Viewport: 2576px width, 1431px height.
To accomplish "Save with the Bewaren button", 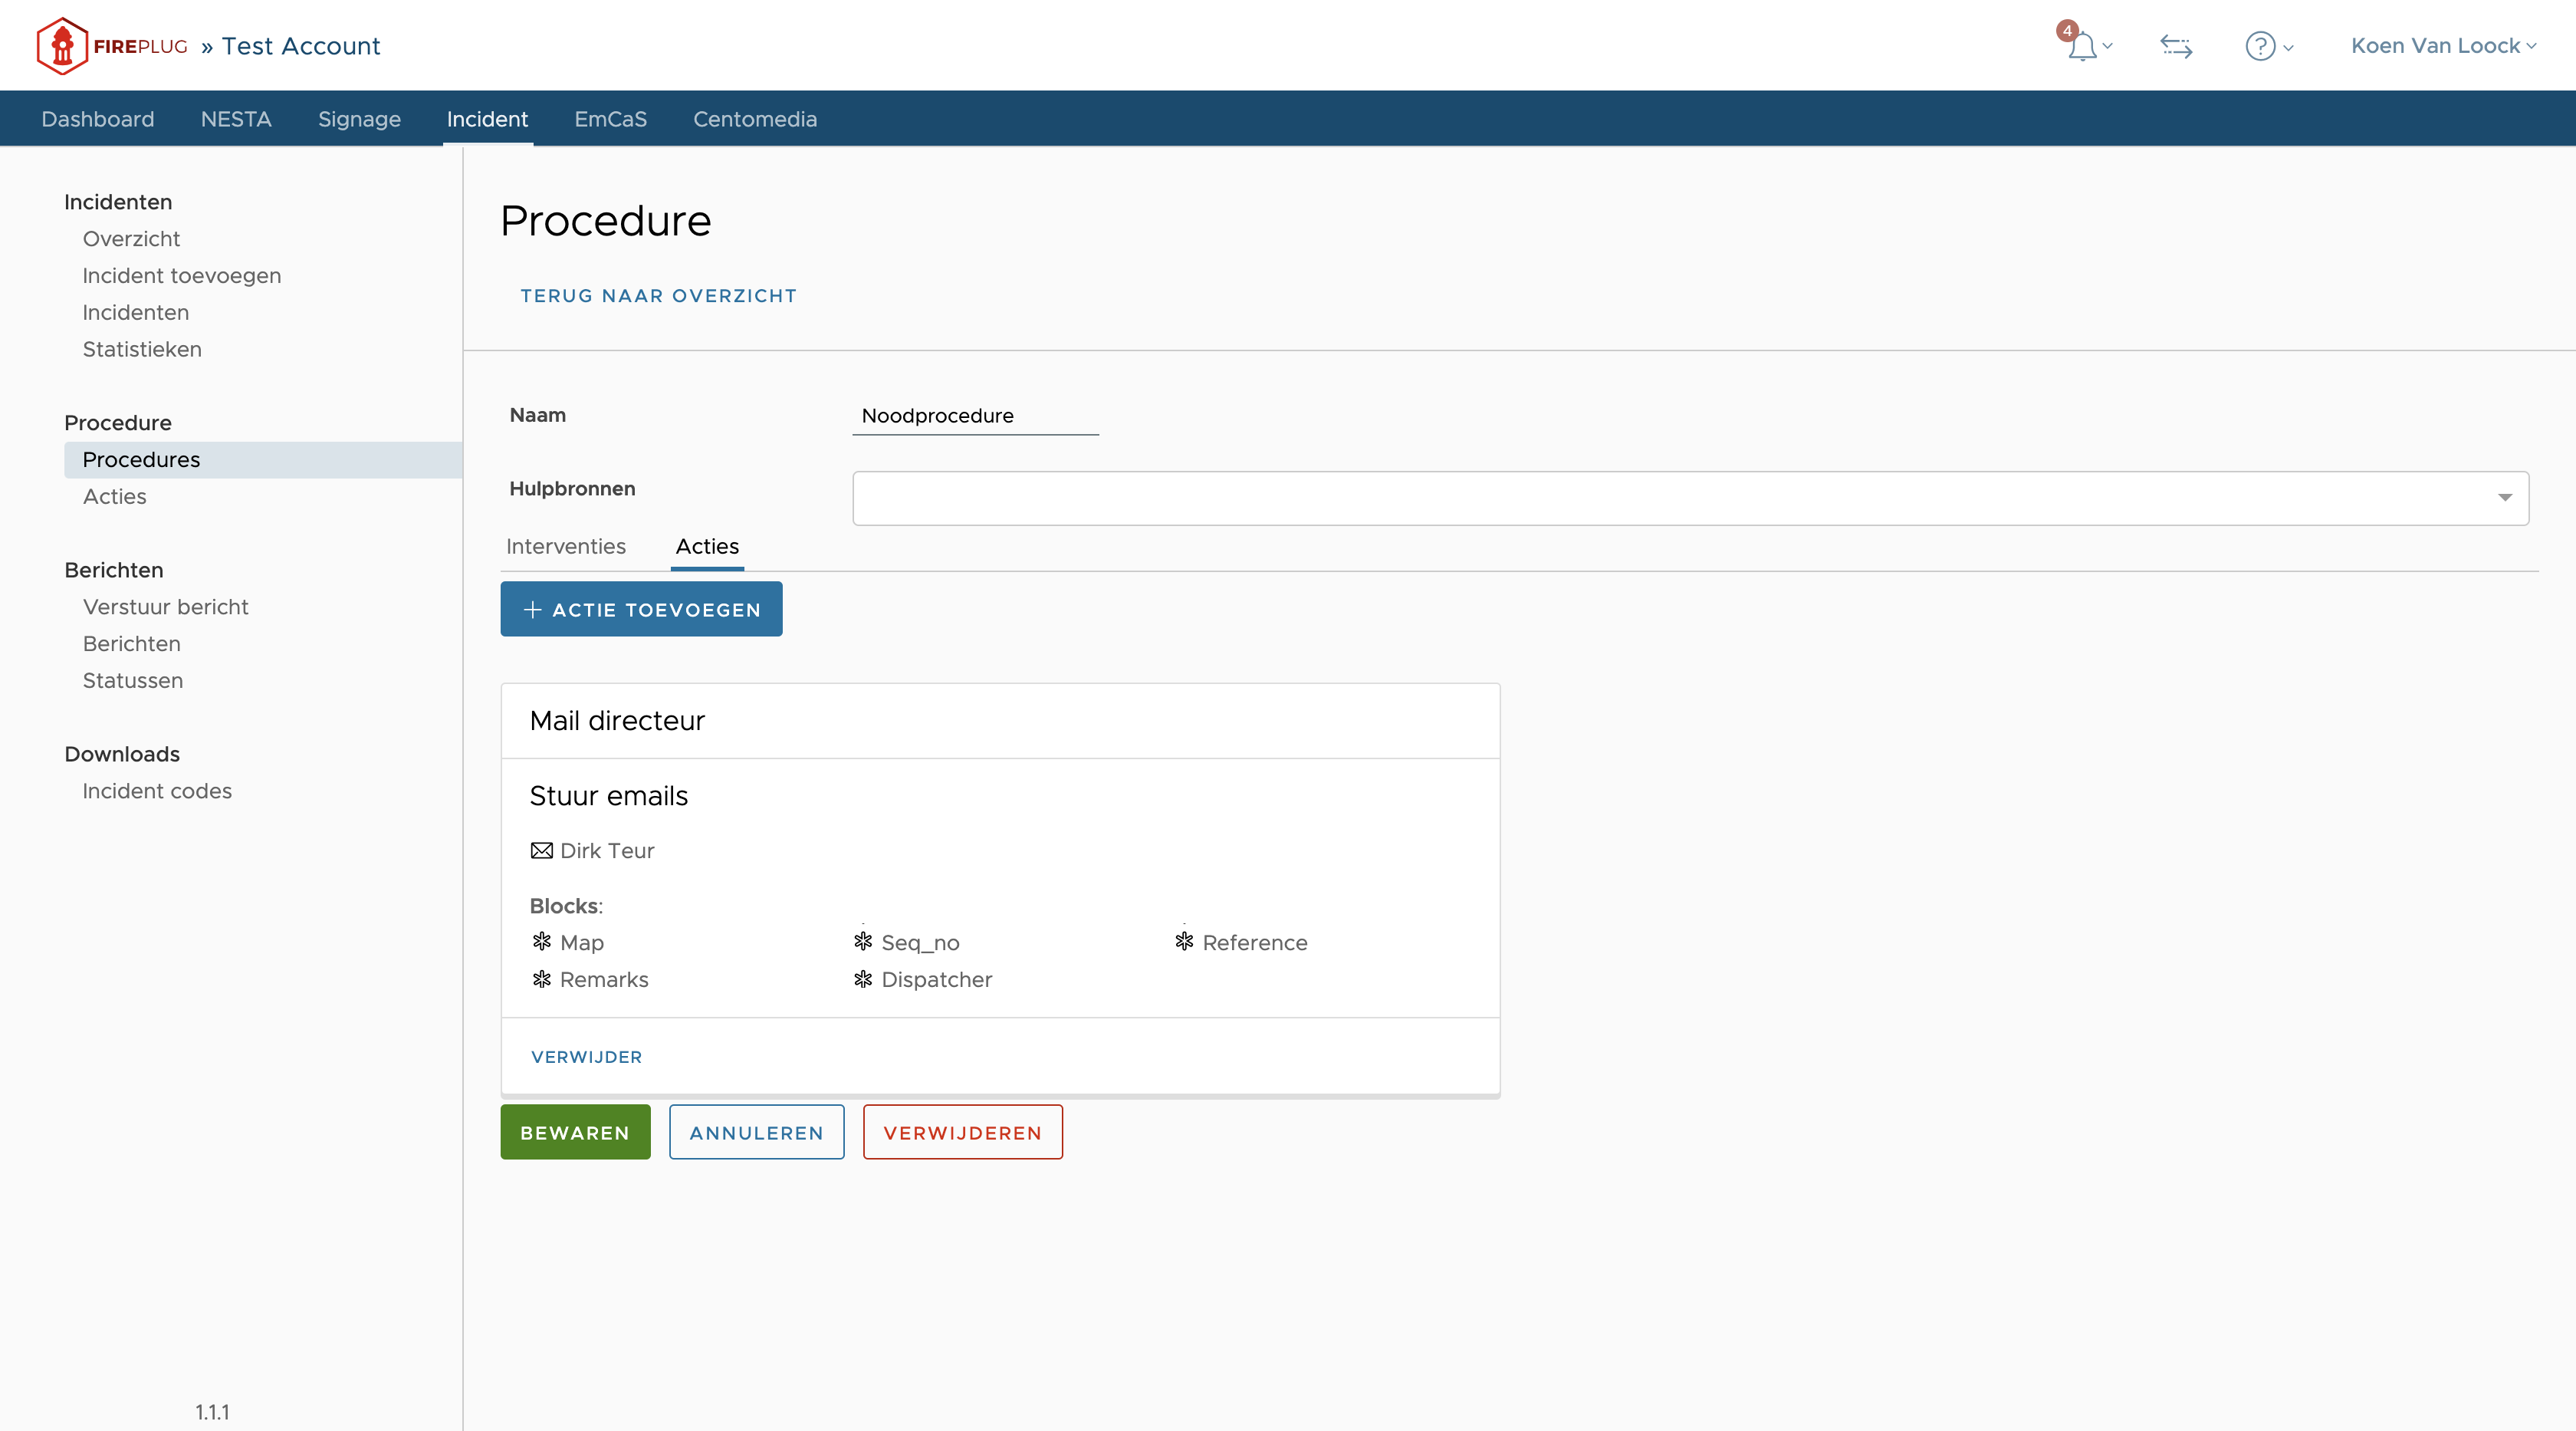I will point(575,1132).
